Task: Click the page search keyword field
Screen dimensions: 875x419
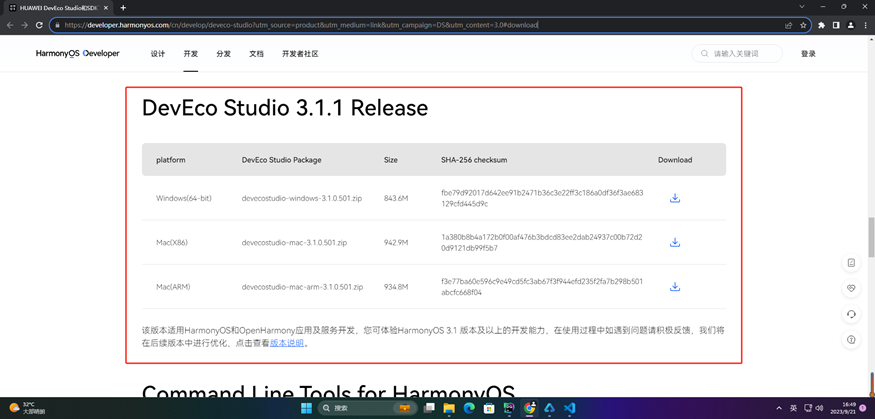Action: [x=737, y=54]
